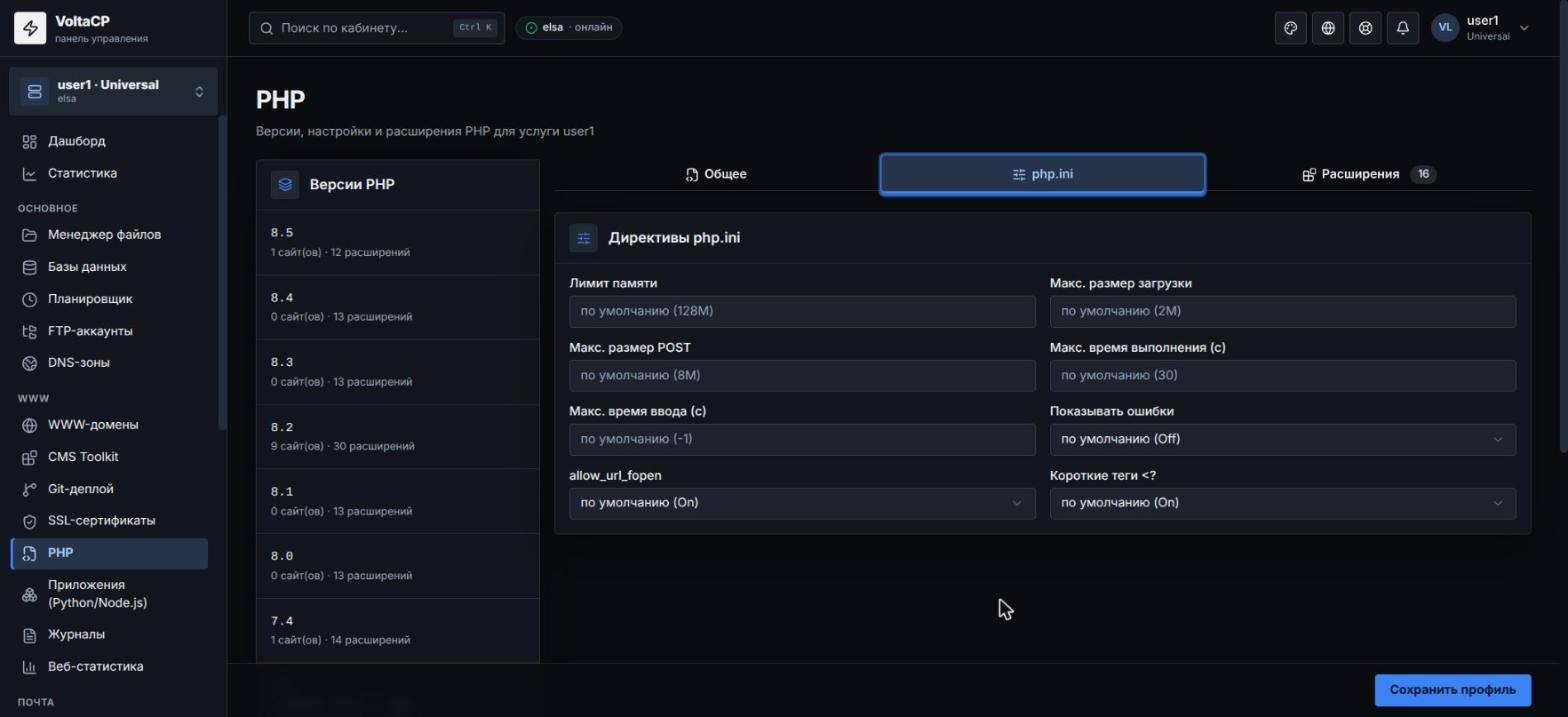Image resolution: width=1568 pixels, height=717 pixels.
Task: Select PHP version 8.4 in the list
Action: [398, 307]
